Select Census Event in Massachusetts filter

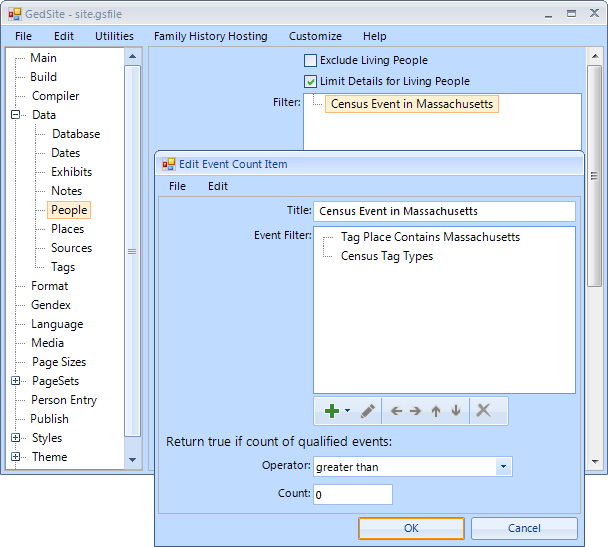click(x=412, y=104)
